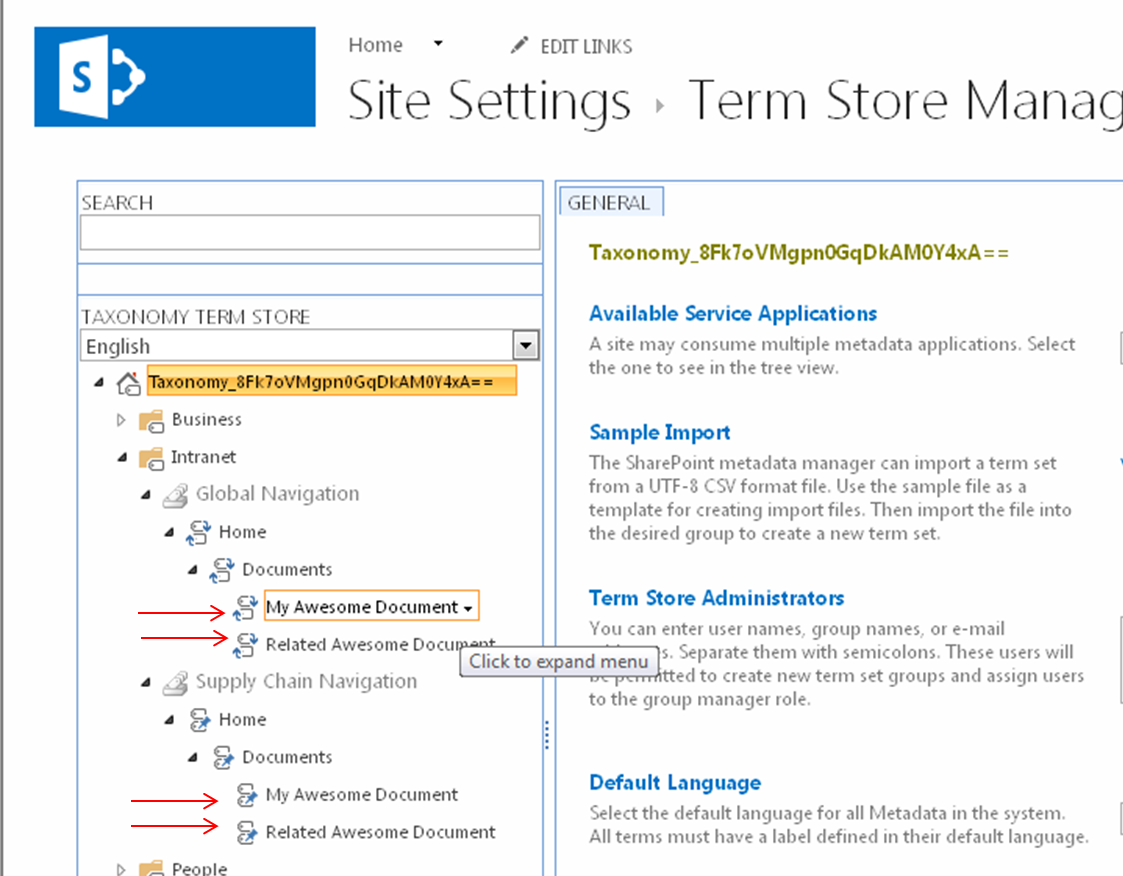Open the English language dropdown
The width and height of the screenshot is (1123, 876).
(525, 347)
